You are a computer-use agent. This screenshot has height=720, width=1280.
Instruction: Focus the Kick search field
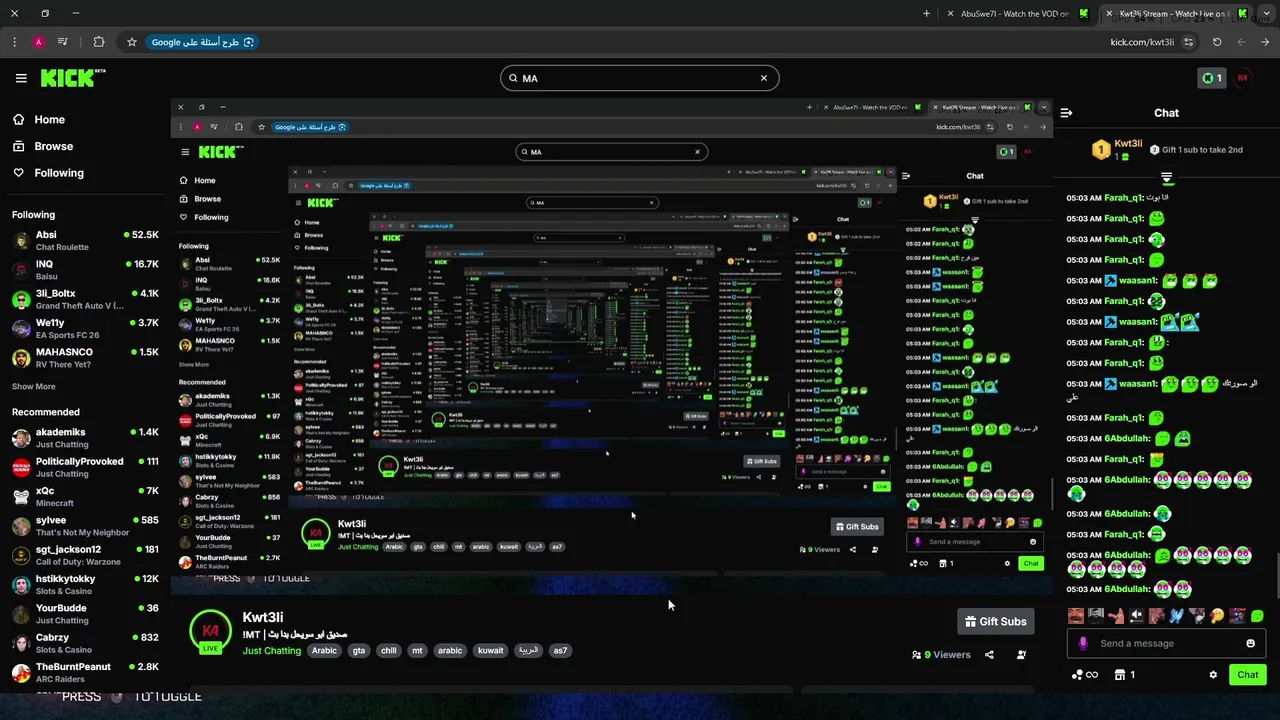tap(639, 78)
